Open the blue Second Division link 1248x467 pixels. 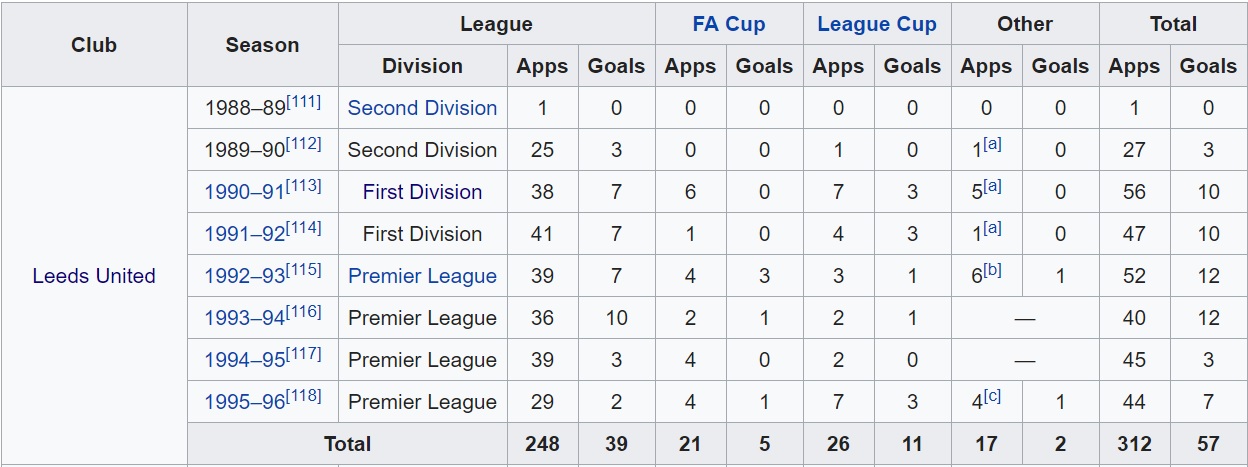click(422, 108)
